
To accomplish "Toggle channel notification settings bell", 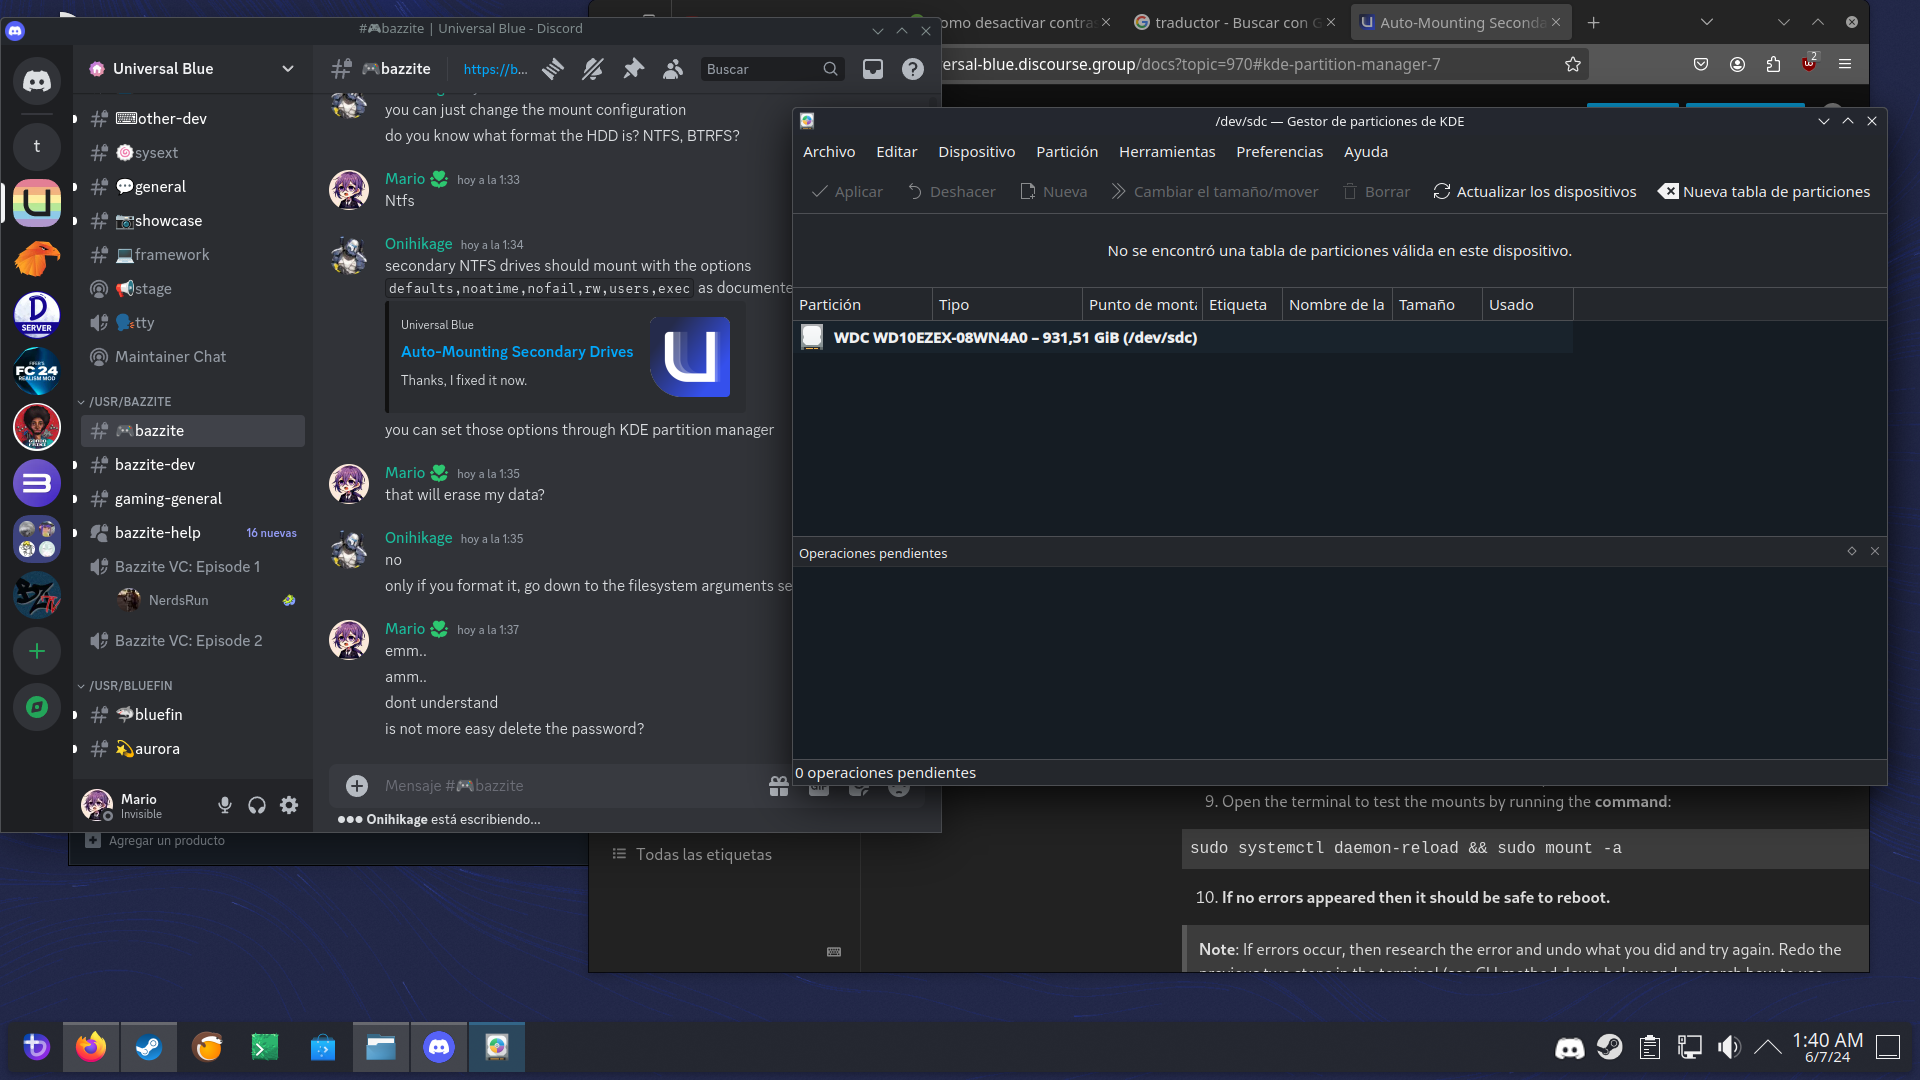I will click(593, 69).
